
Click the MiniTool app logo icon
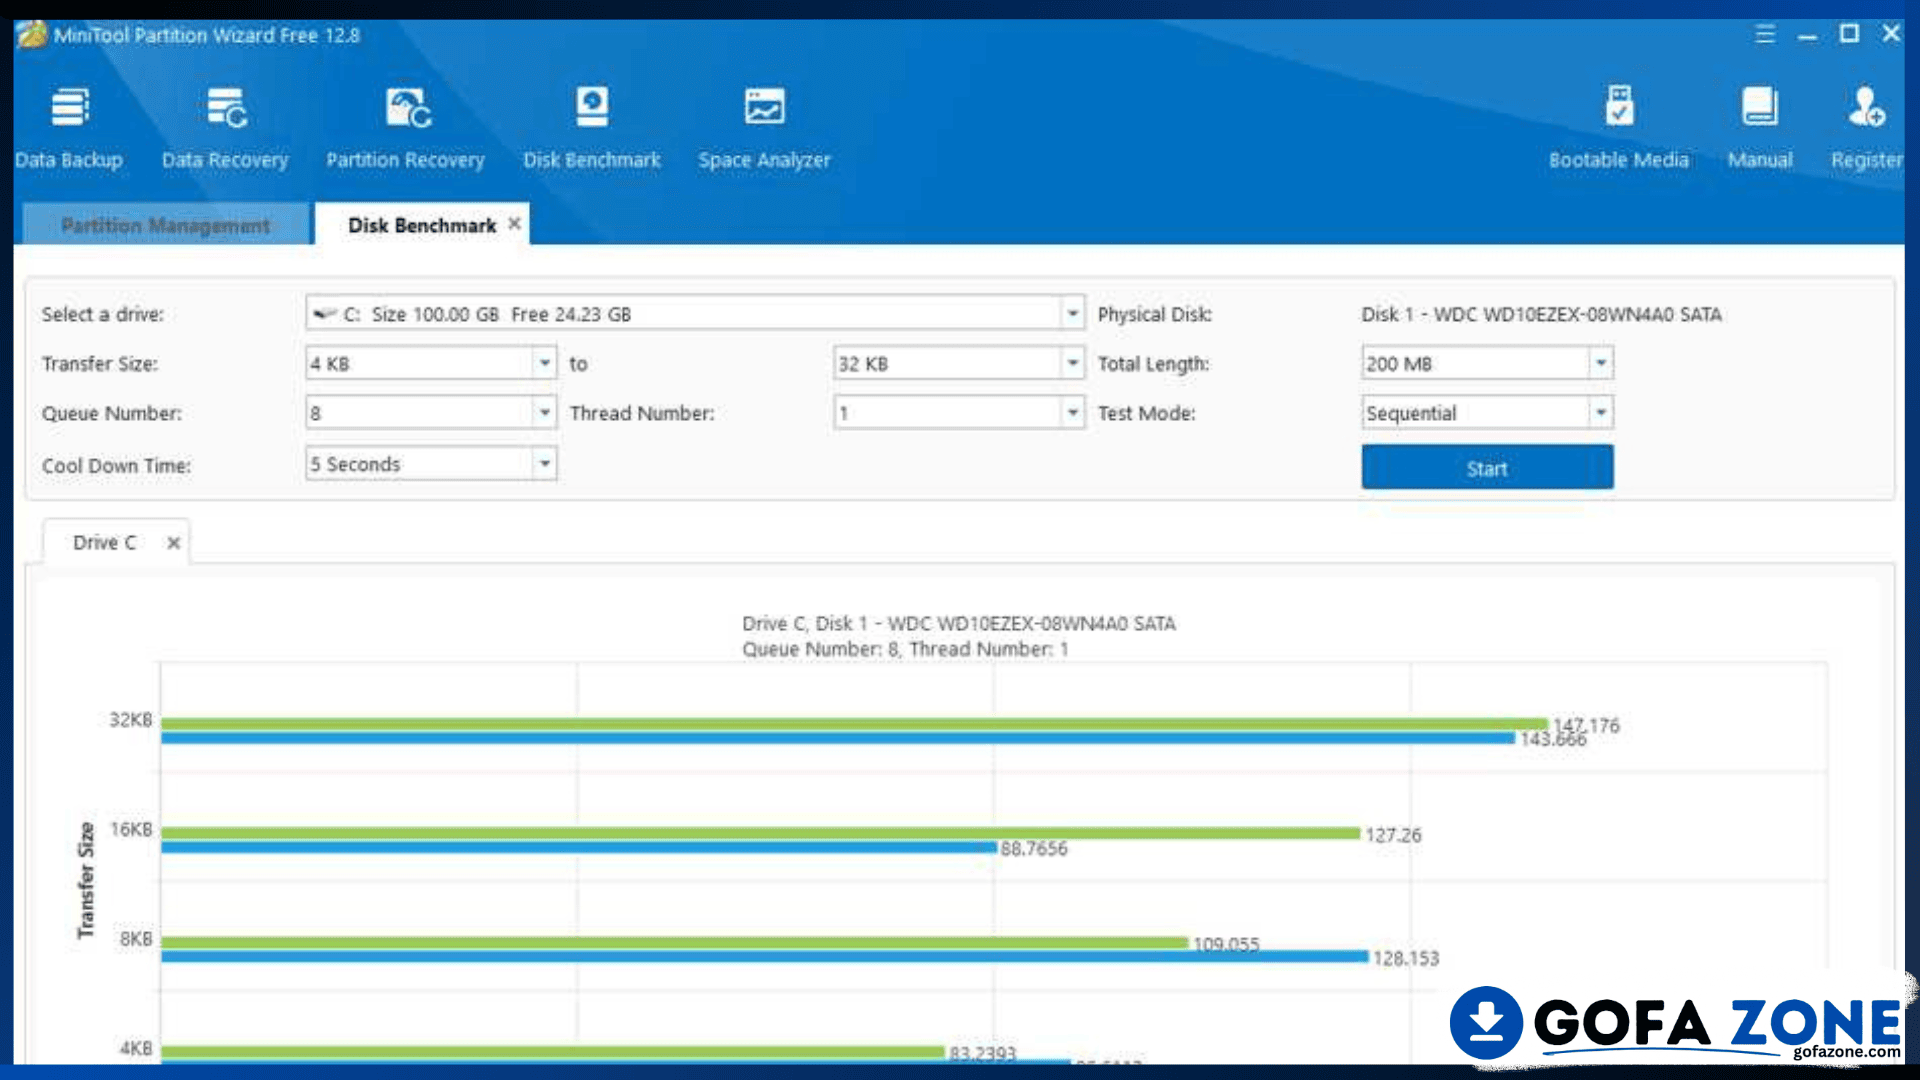point(31,34)
